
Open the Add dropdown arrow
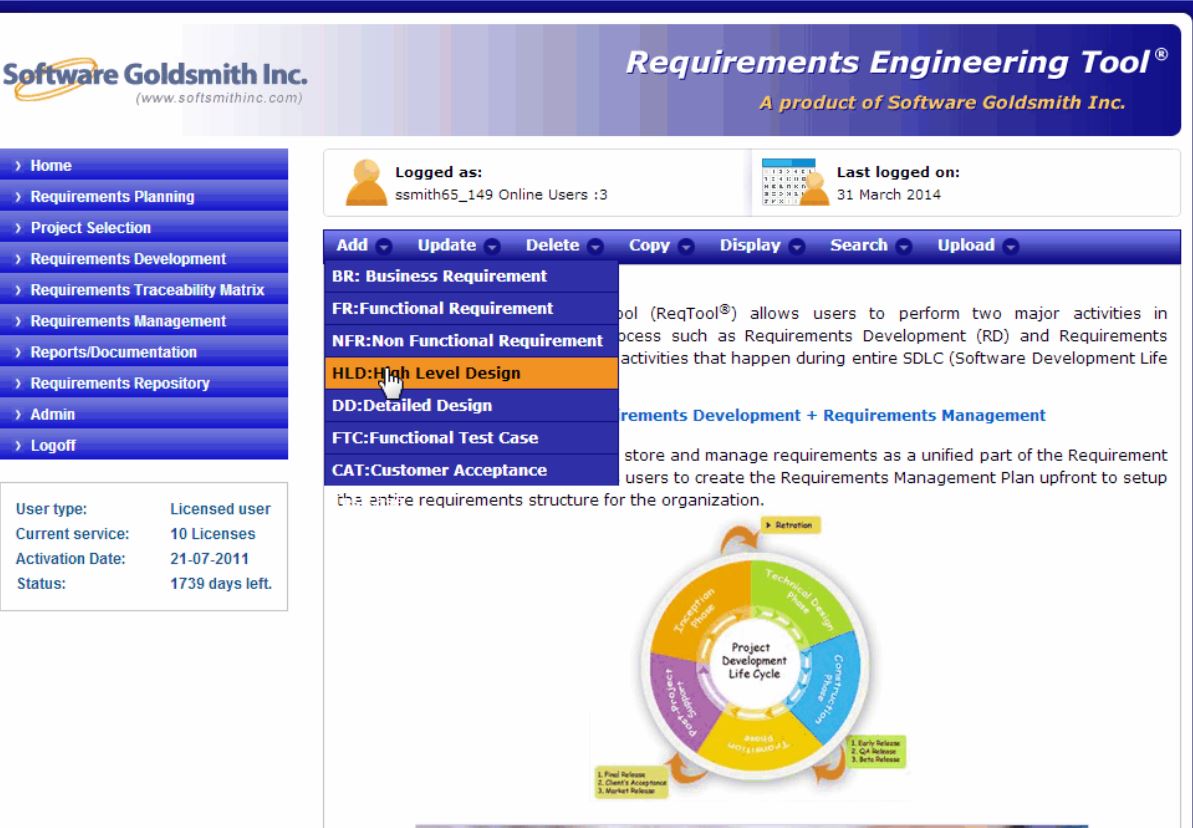click(x=384, y=247)
